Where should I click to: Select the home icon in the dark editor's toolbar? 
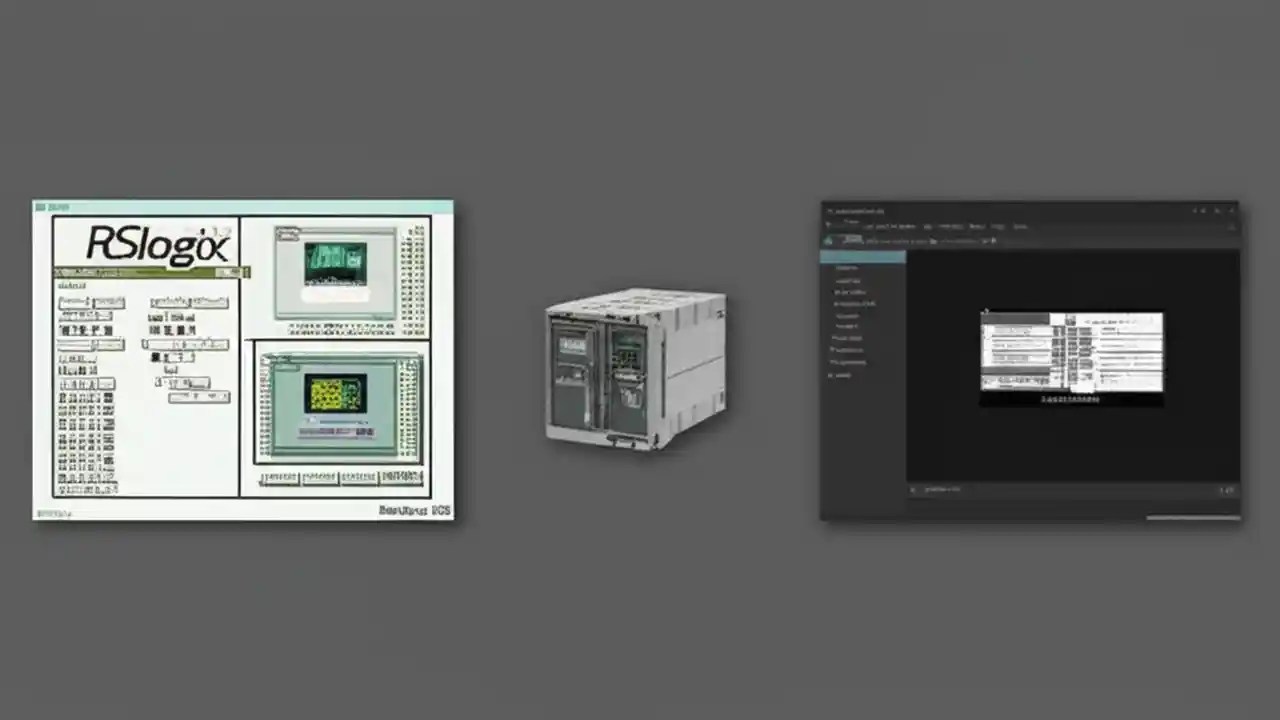[828, 241]
